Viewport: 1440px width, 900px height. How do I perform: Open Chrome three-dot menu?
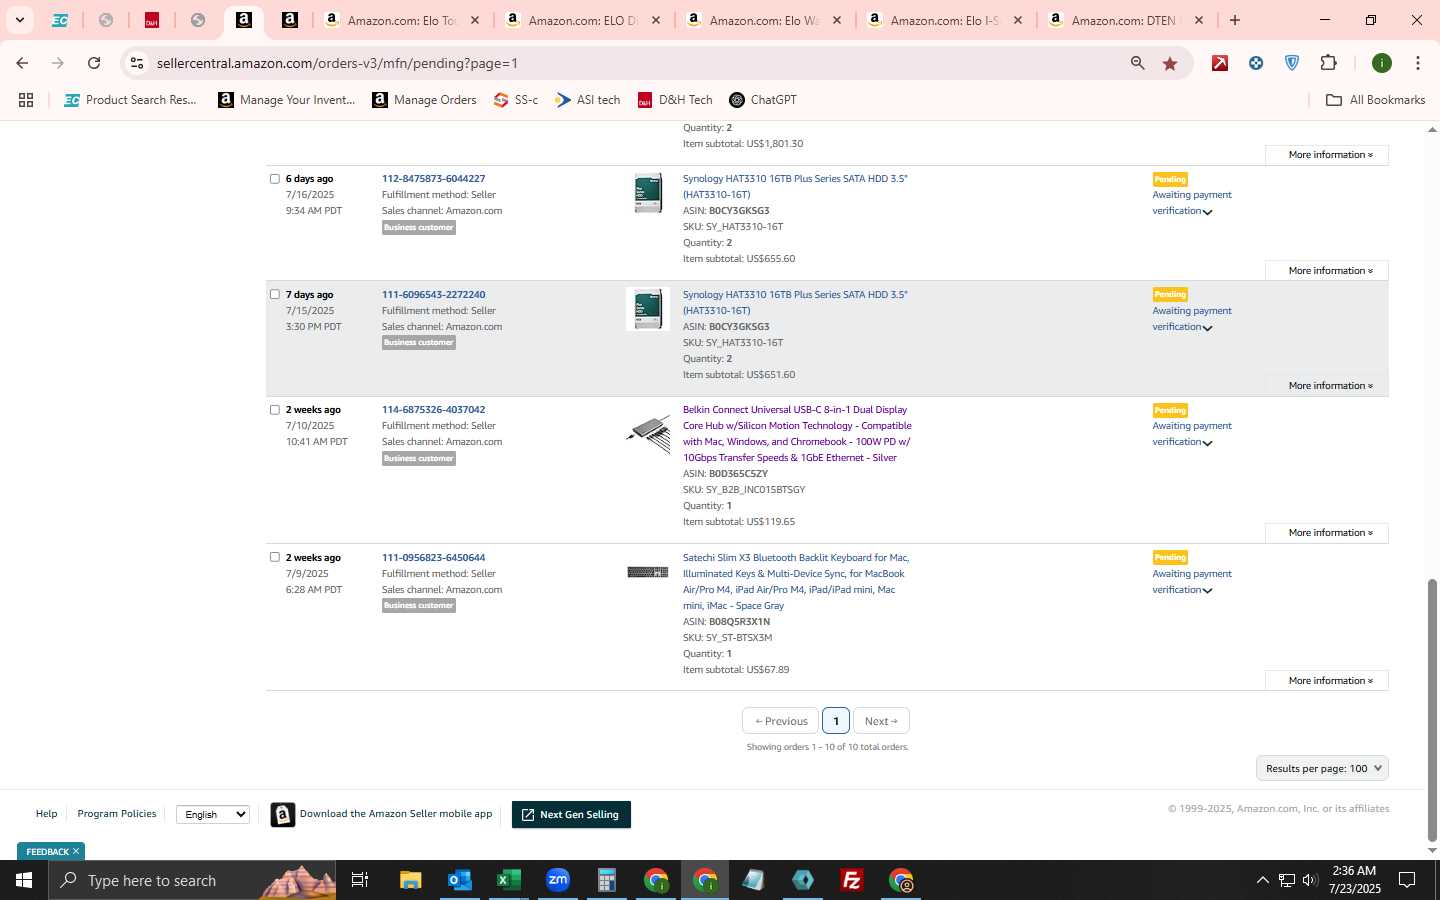[1418, 63]
